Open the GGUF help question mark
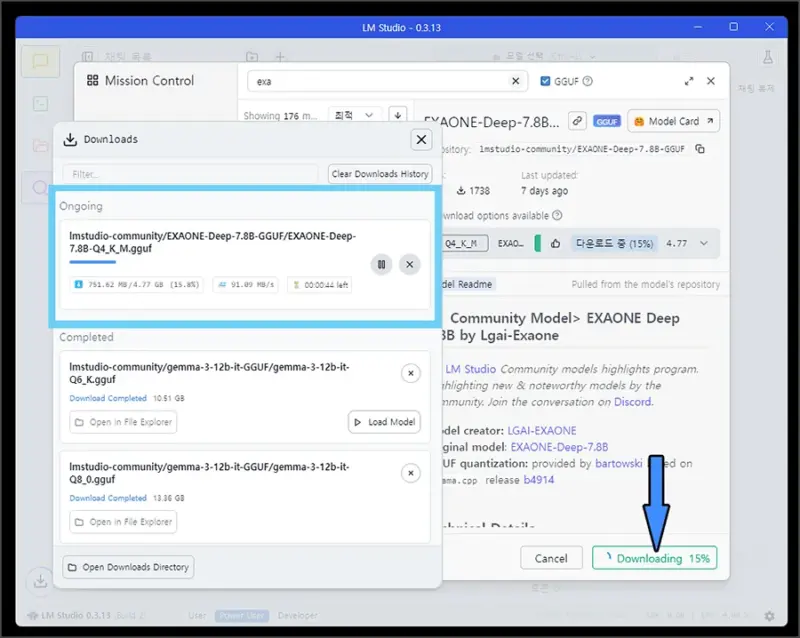 coord(588,81)
